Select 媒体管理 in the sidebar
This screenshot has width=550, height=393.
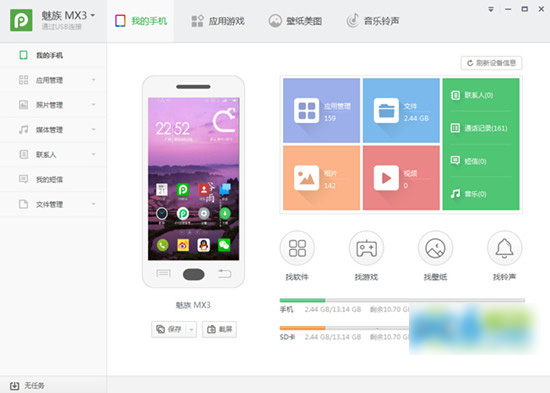[x=53, y=130]
